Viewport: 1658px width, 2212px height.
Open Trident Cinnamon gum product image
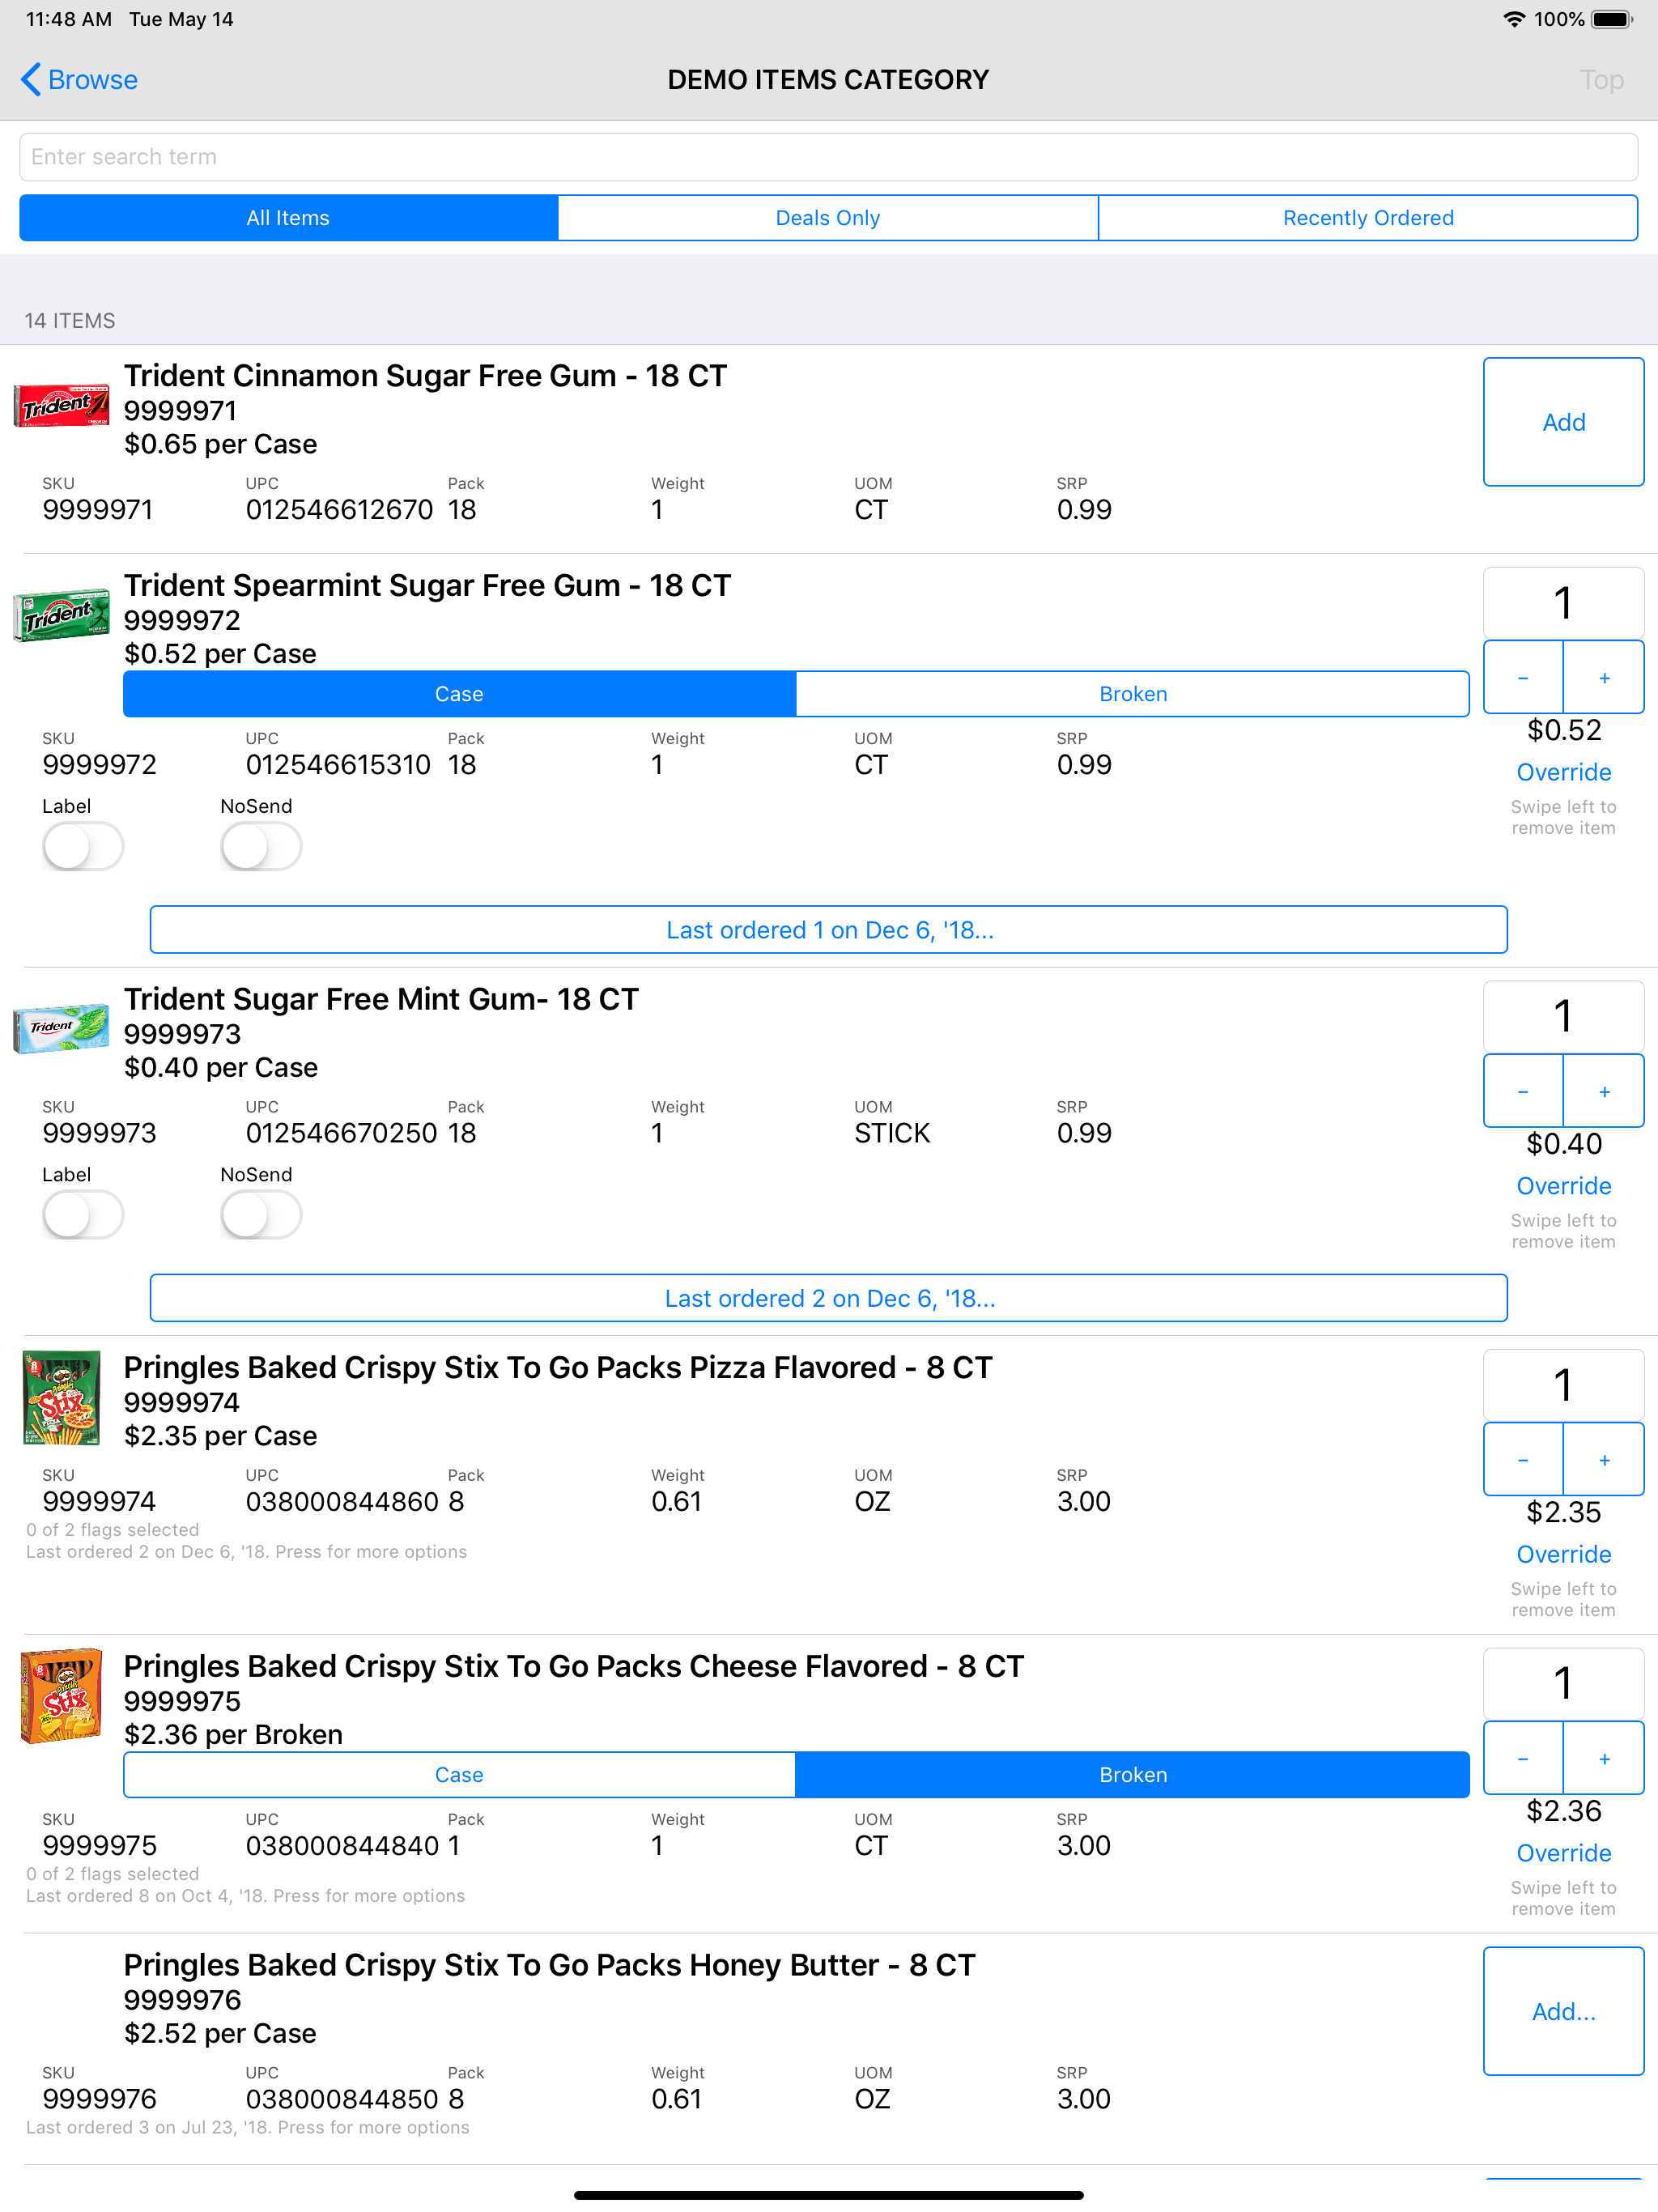[62, 406]
